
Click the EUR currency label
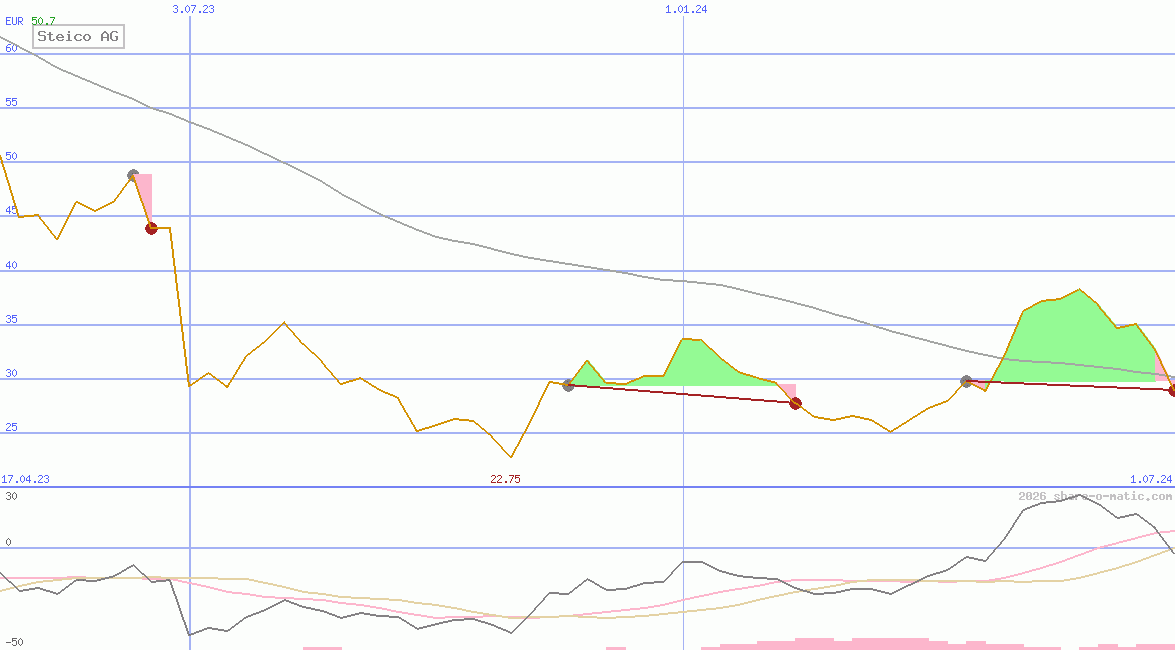click(x=15, y=20)
